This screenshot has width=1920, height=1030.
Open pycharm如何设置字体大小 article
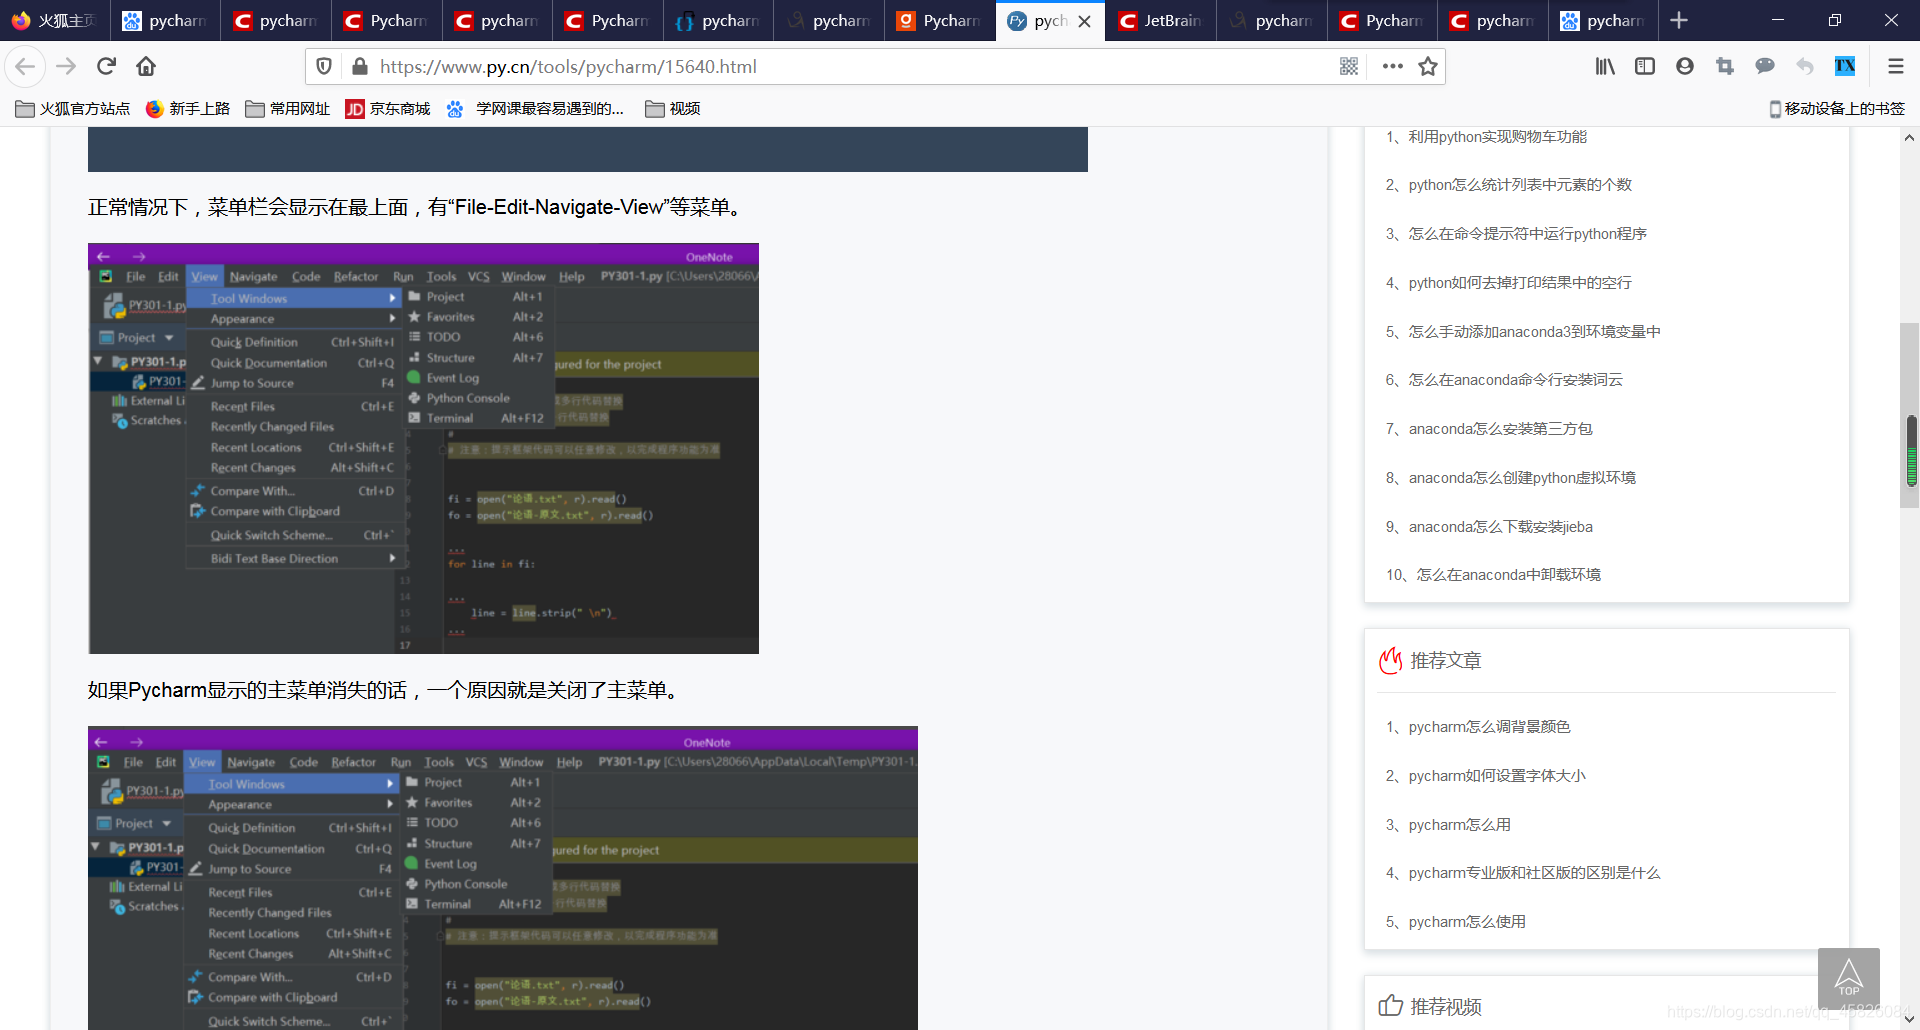coord(1497,776)
